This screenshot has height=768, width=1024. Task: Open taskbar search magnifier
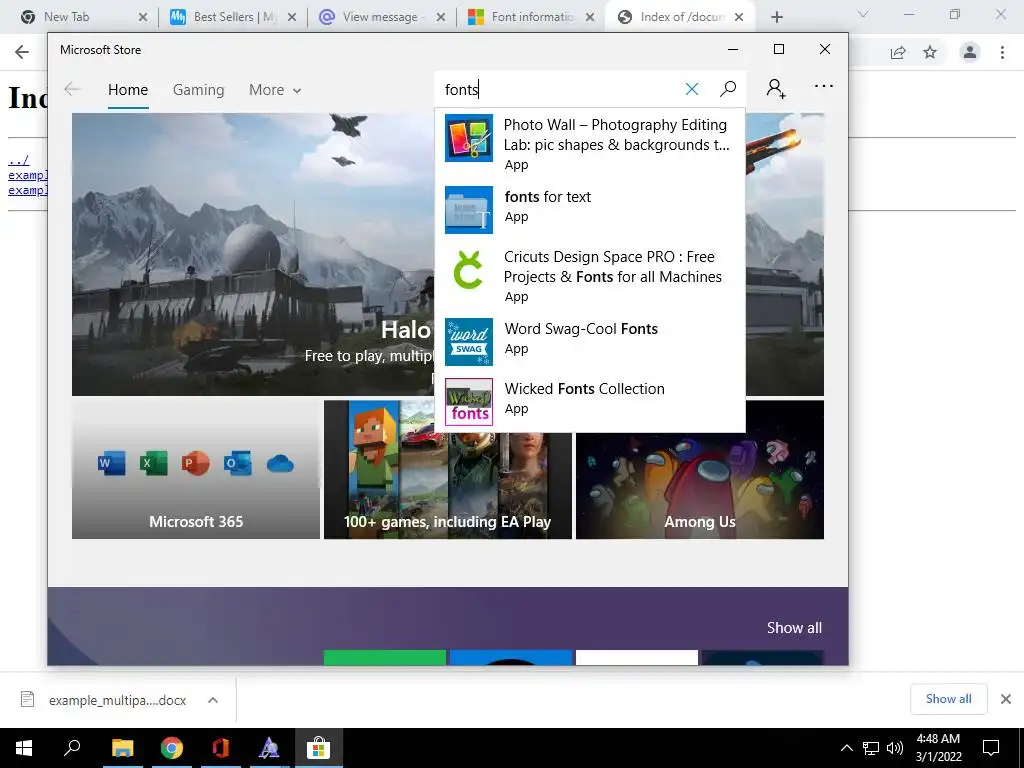pyautogui.click(x=72, y=748)
